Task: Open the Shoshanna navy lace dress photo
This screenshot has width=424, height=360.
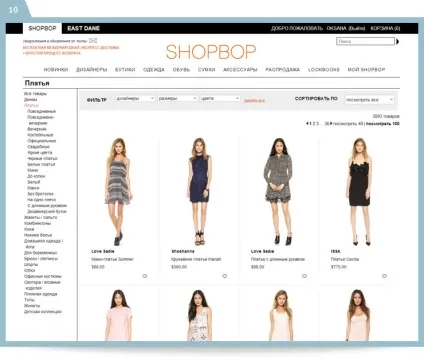Action: pos(199,192)
